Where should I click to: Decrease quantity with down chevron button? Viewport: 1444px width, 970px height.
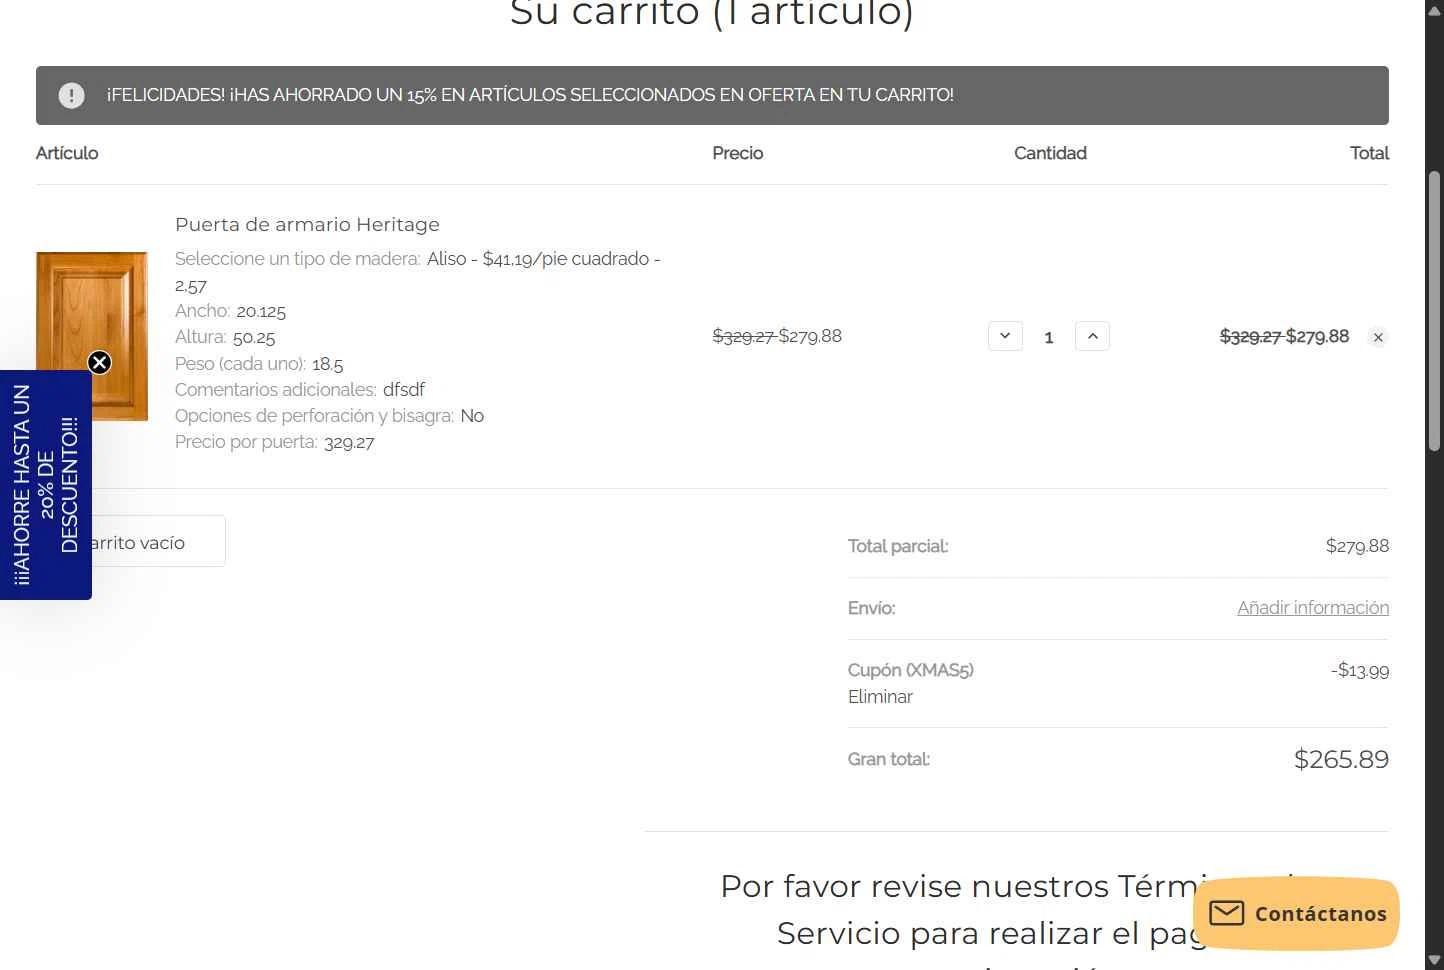pyautogui.click(x=1005, y=336)
